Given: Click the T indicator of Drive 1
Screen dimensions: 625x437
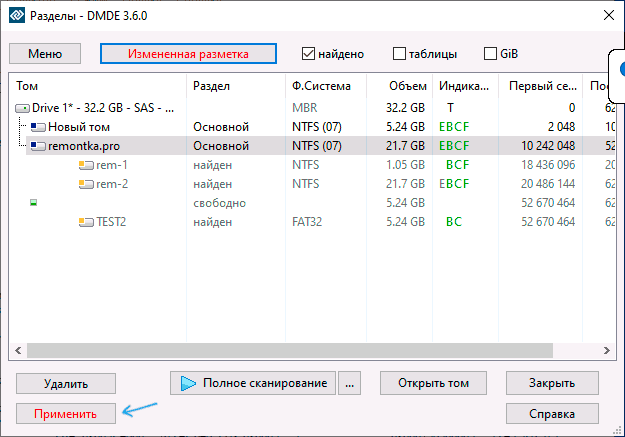Looking at the screenshot, I should pyautogui.click(x=450, y=108).
